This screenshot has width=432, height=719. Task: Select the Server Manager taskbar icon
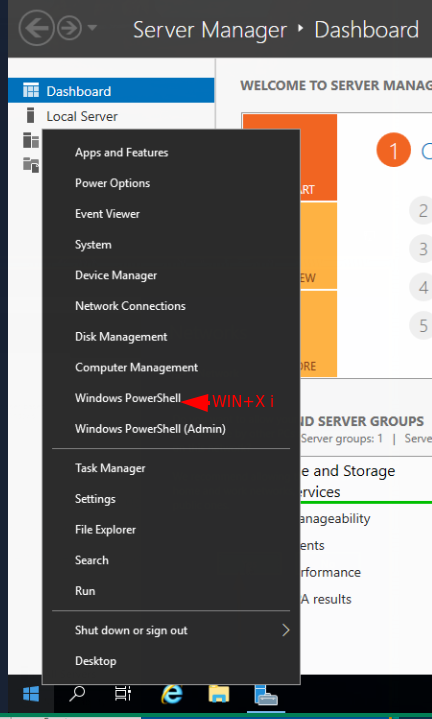(266, 694)
